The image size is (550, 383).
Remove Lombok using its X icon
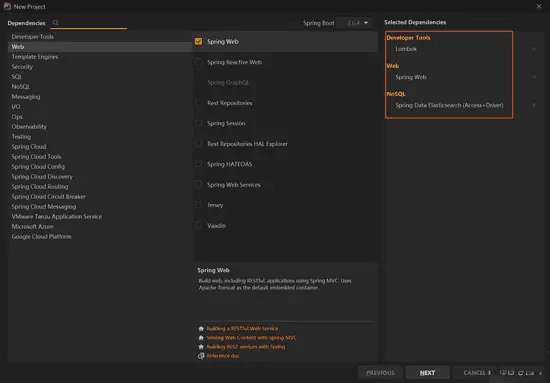pos(534,49)
